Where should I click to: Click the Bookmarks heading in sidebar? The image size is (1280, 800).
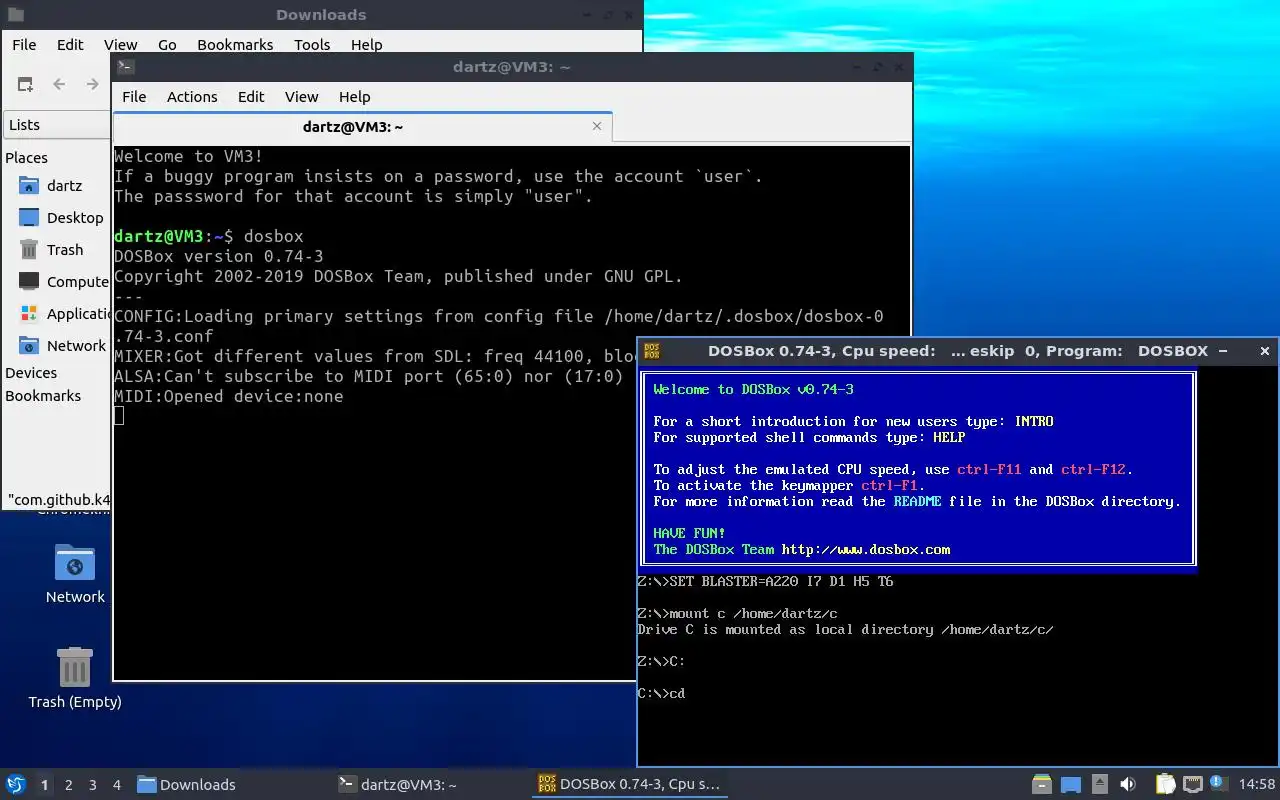tap(43, 396)
